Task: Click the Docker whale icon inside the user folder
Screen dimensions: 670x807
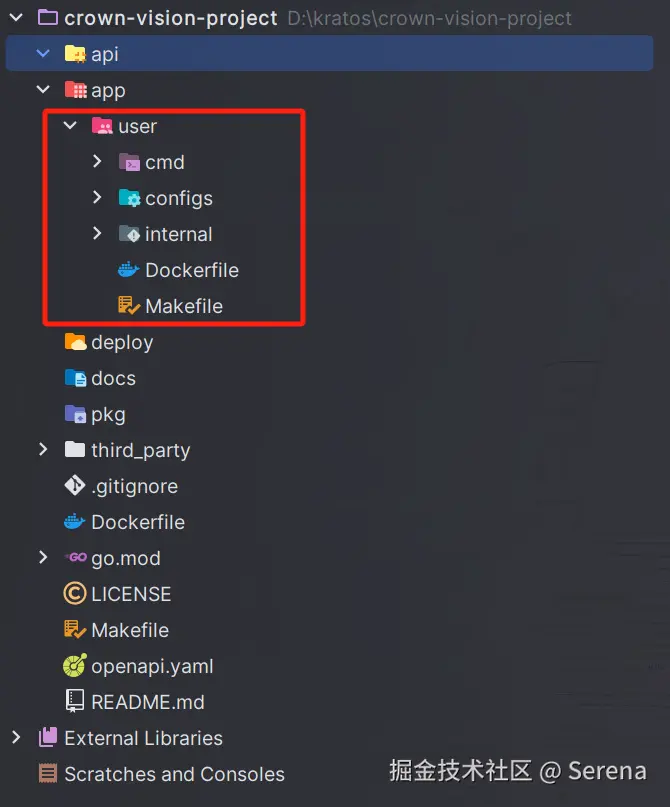Action: pyautogui.click(x=128, y=270)
